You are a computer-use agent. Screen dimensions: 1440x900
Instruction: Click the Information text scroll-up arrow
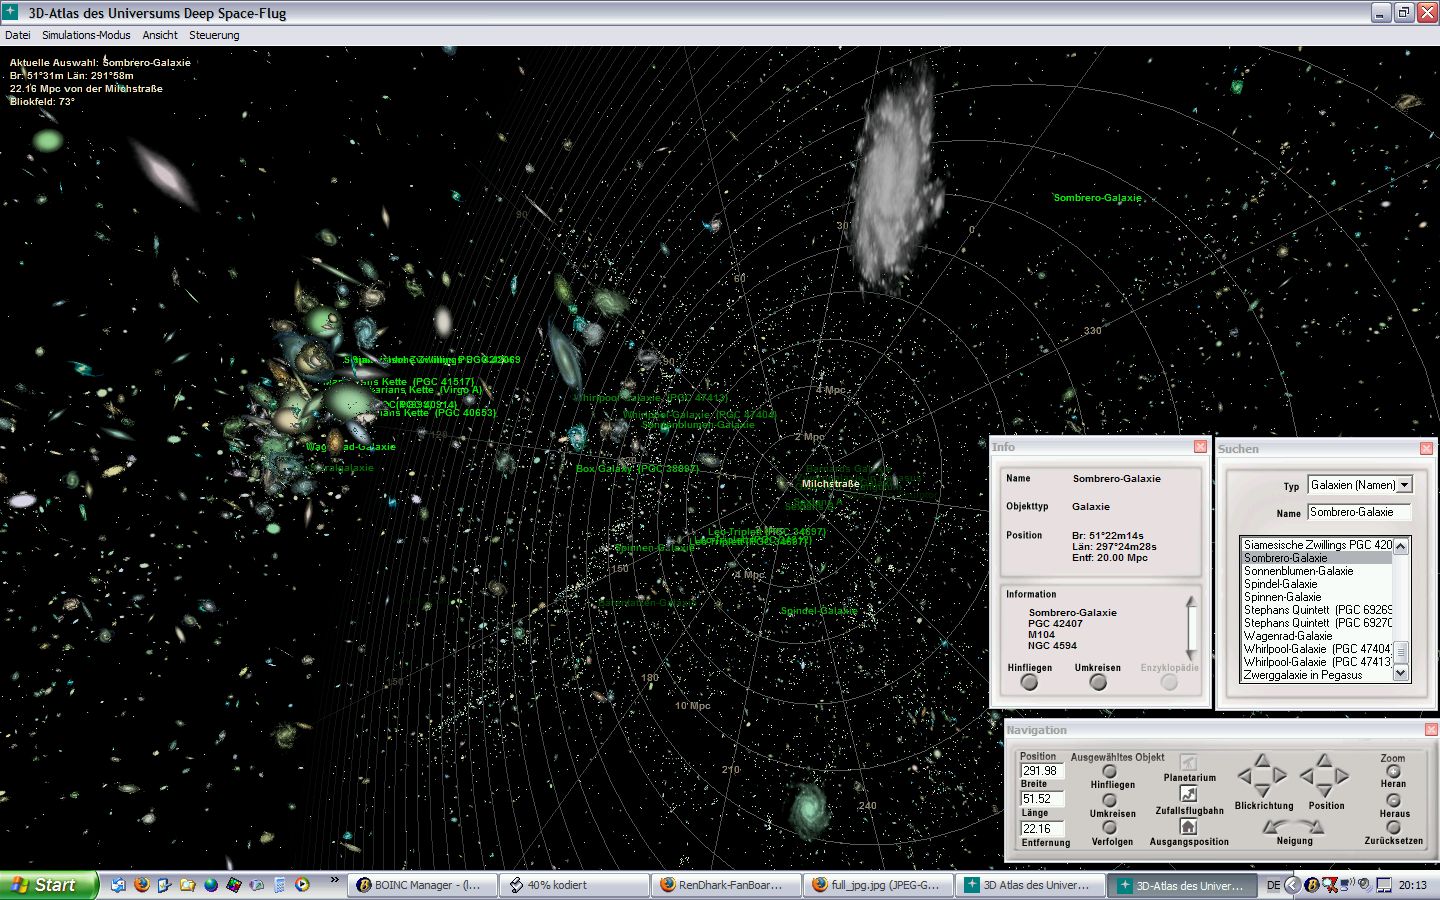click(x=1191, y=601)
